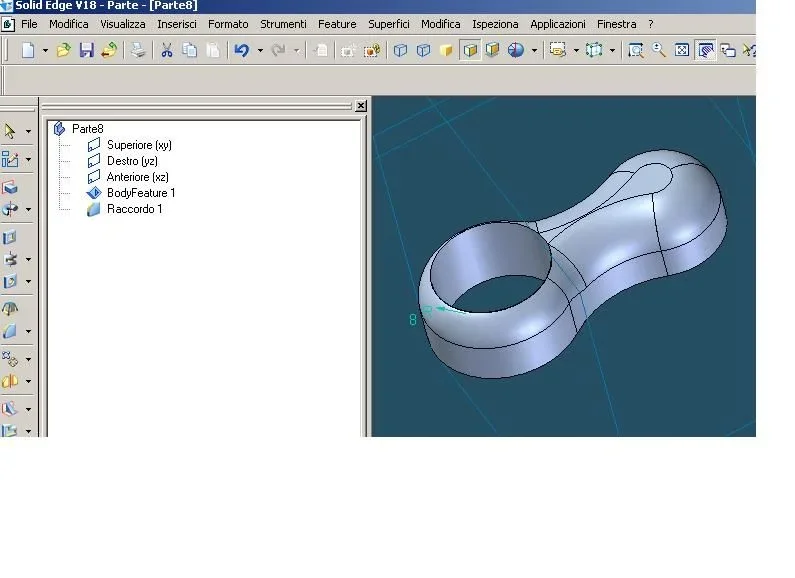Select the Superiore (xy) reference plane
The height and width of the screenshot is (578, 795).
pos(139,145)
